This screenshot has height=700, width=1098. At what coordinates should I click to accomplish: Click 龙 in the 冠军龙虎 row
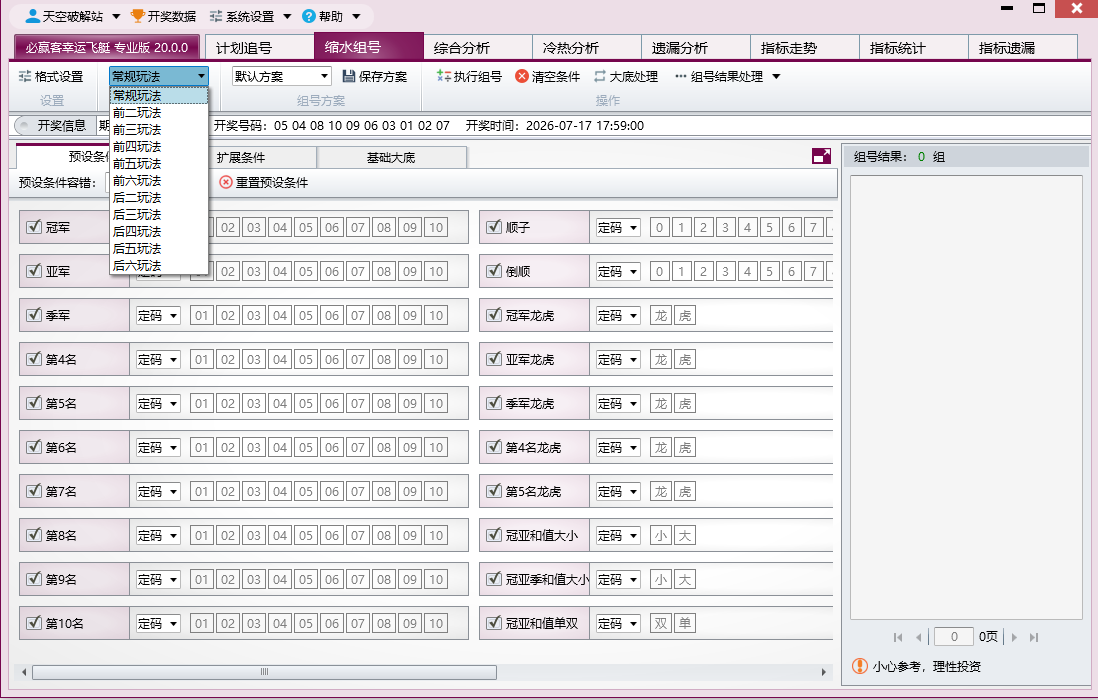coord(661,316)
